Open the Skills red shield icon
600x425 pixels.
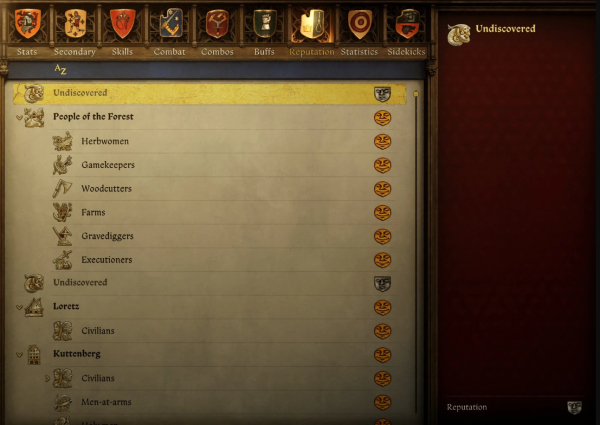(122, 23)
